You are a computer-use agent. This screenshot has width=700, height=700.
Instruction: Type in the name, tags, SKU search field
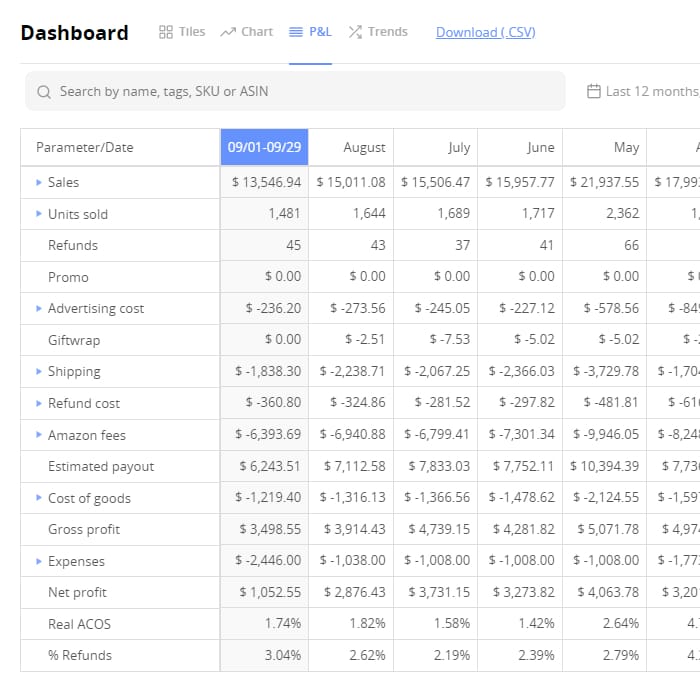(x=300, y=91)
